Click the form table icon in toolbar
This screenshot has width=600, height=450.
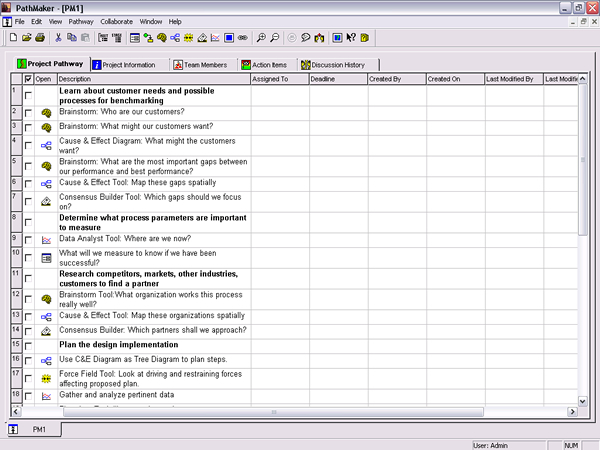[x=135, y=38]
